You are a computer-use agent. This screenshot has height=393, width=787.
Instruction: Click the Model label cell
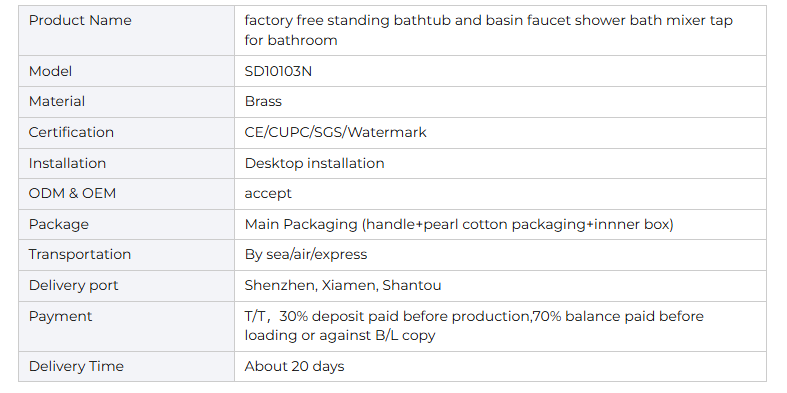(126, 71)
